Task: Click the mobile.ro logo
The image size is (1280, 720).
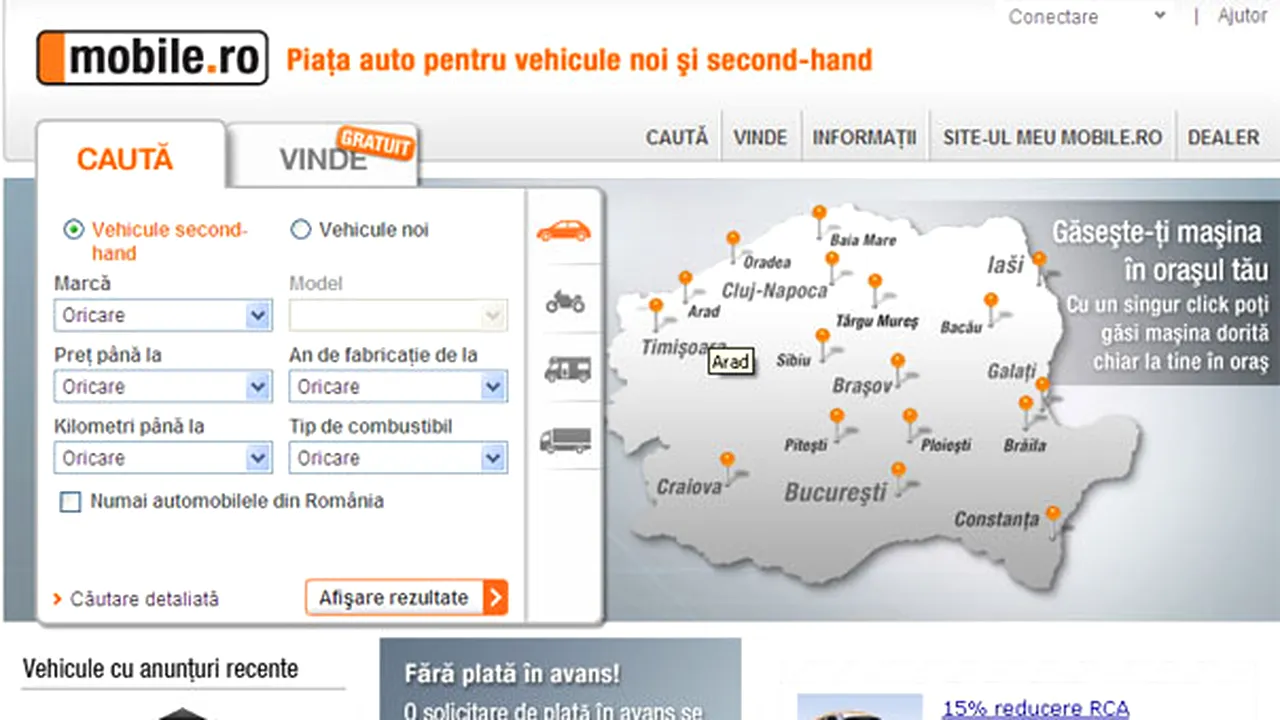Action: coord(153,58)
